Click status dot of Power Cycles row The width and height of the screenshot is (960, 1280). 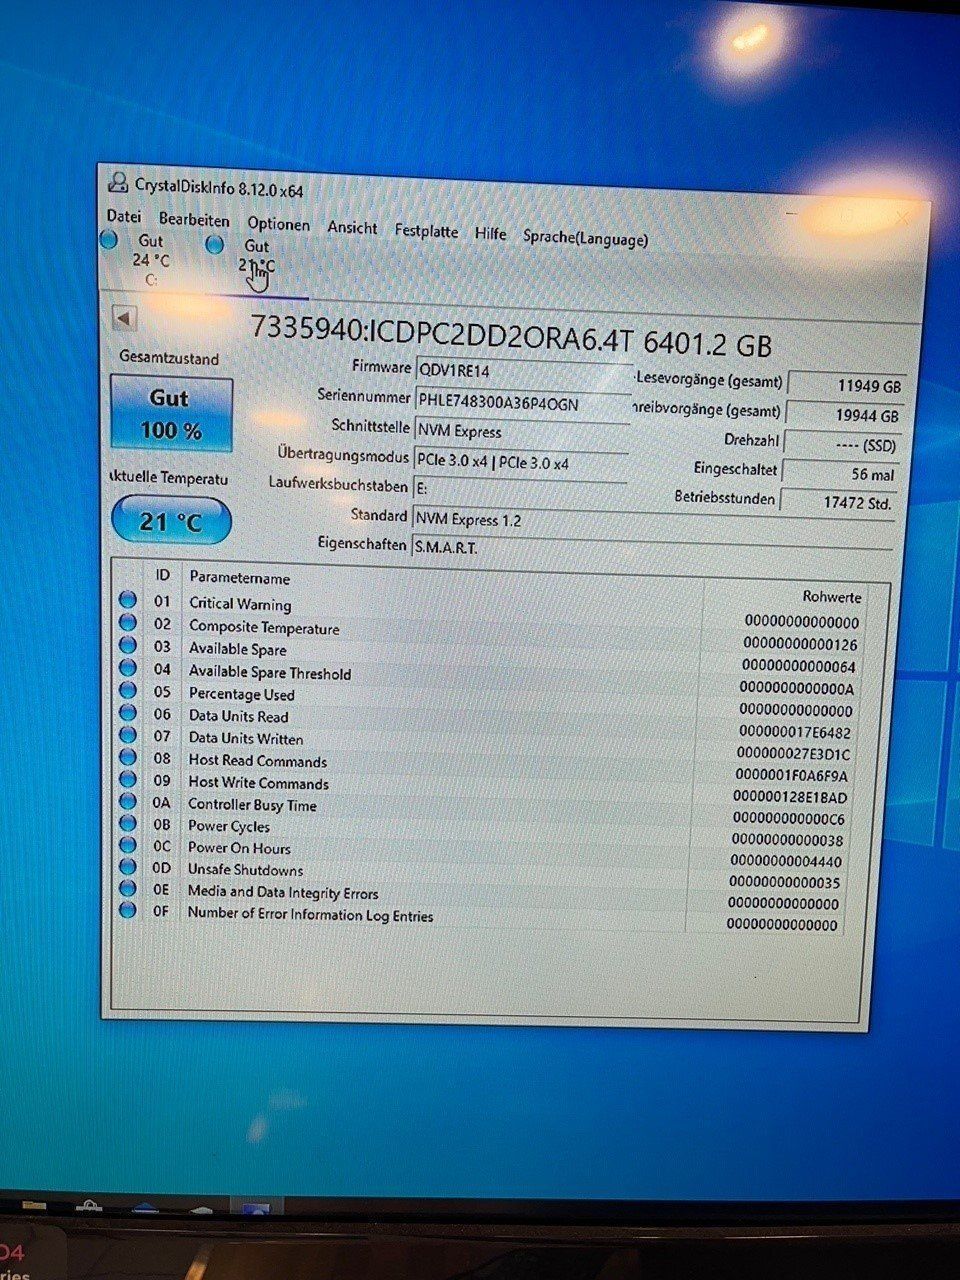point(128,823)
